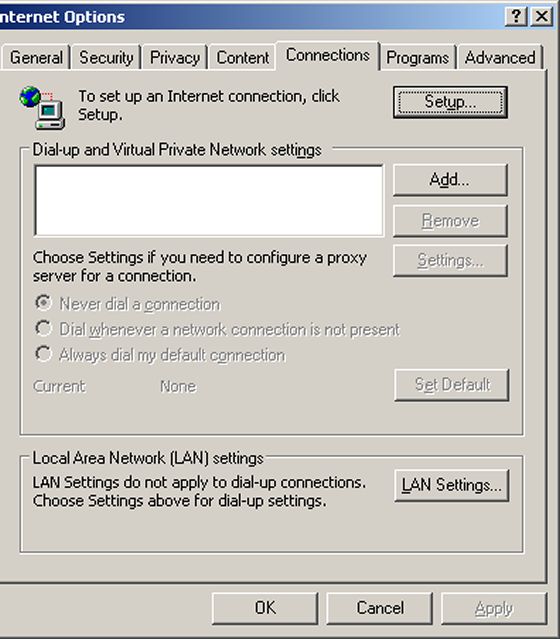Select the Connections tab
Image resolution: width=560 pixels, height=639 pixels.
coord(328,55)
